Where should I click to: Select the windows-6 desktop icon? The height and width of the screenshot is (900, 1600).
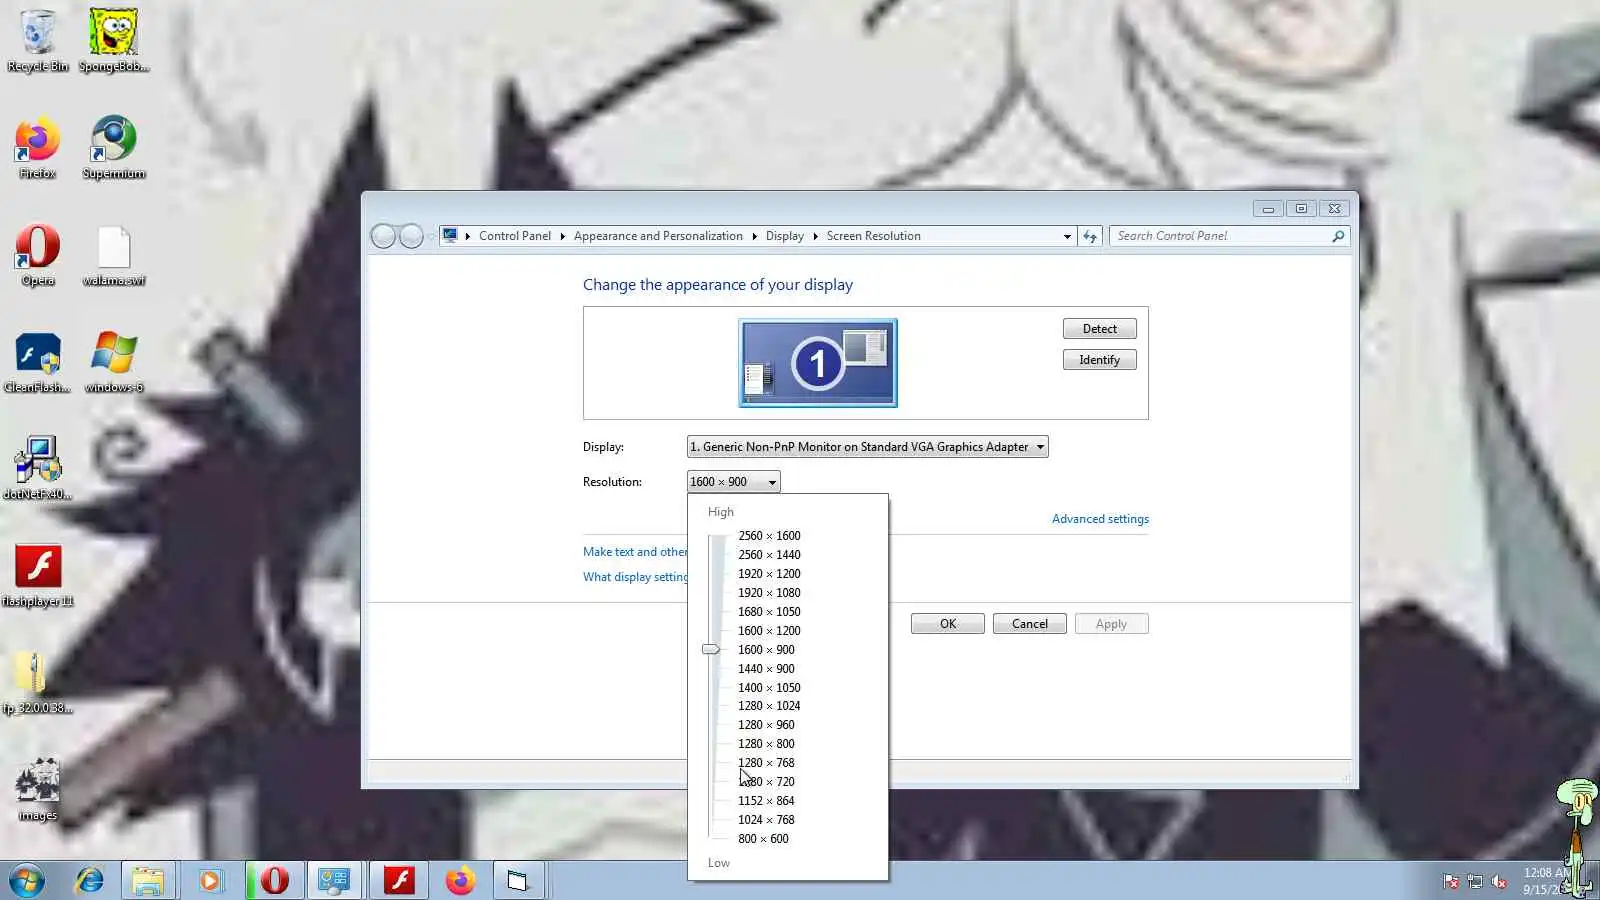coord(114,362)
